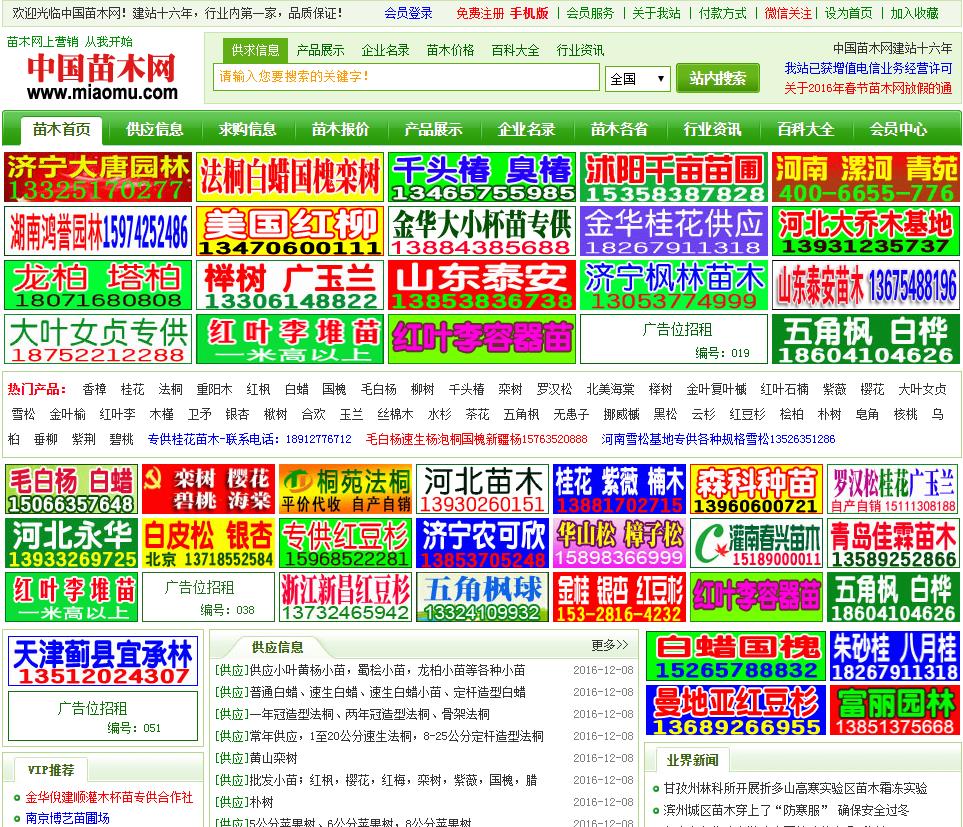Viewport: 963px width, 827px height.
Task: Click the 红豆杉 hot product link
Action: tap(747, 414)
